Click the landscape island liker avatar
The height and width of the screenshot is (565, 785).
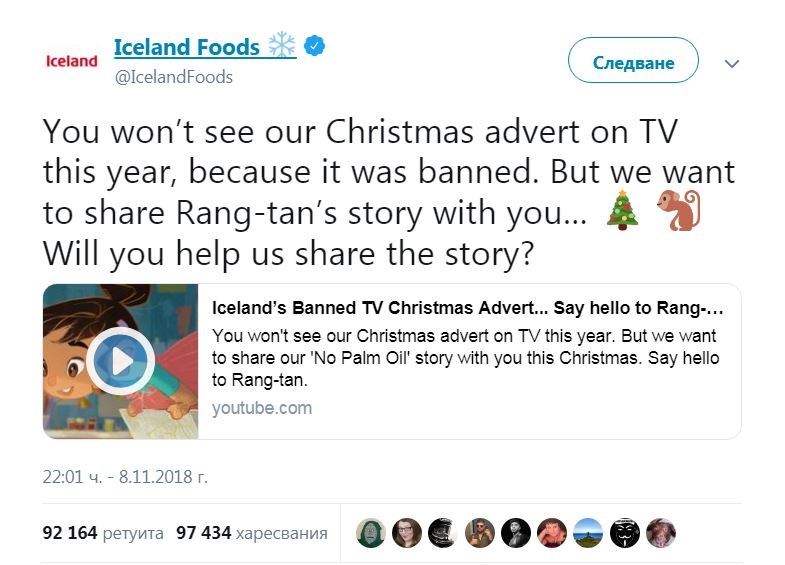coord(588,533)
